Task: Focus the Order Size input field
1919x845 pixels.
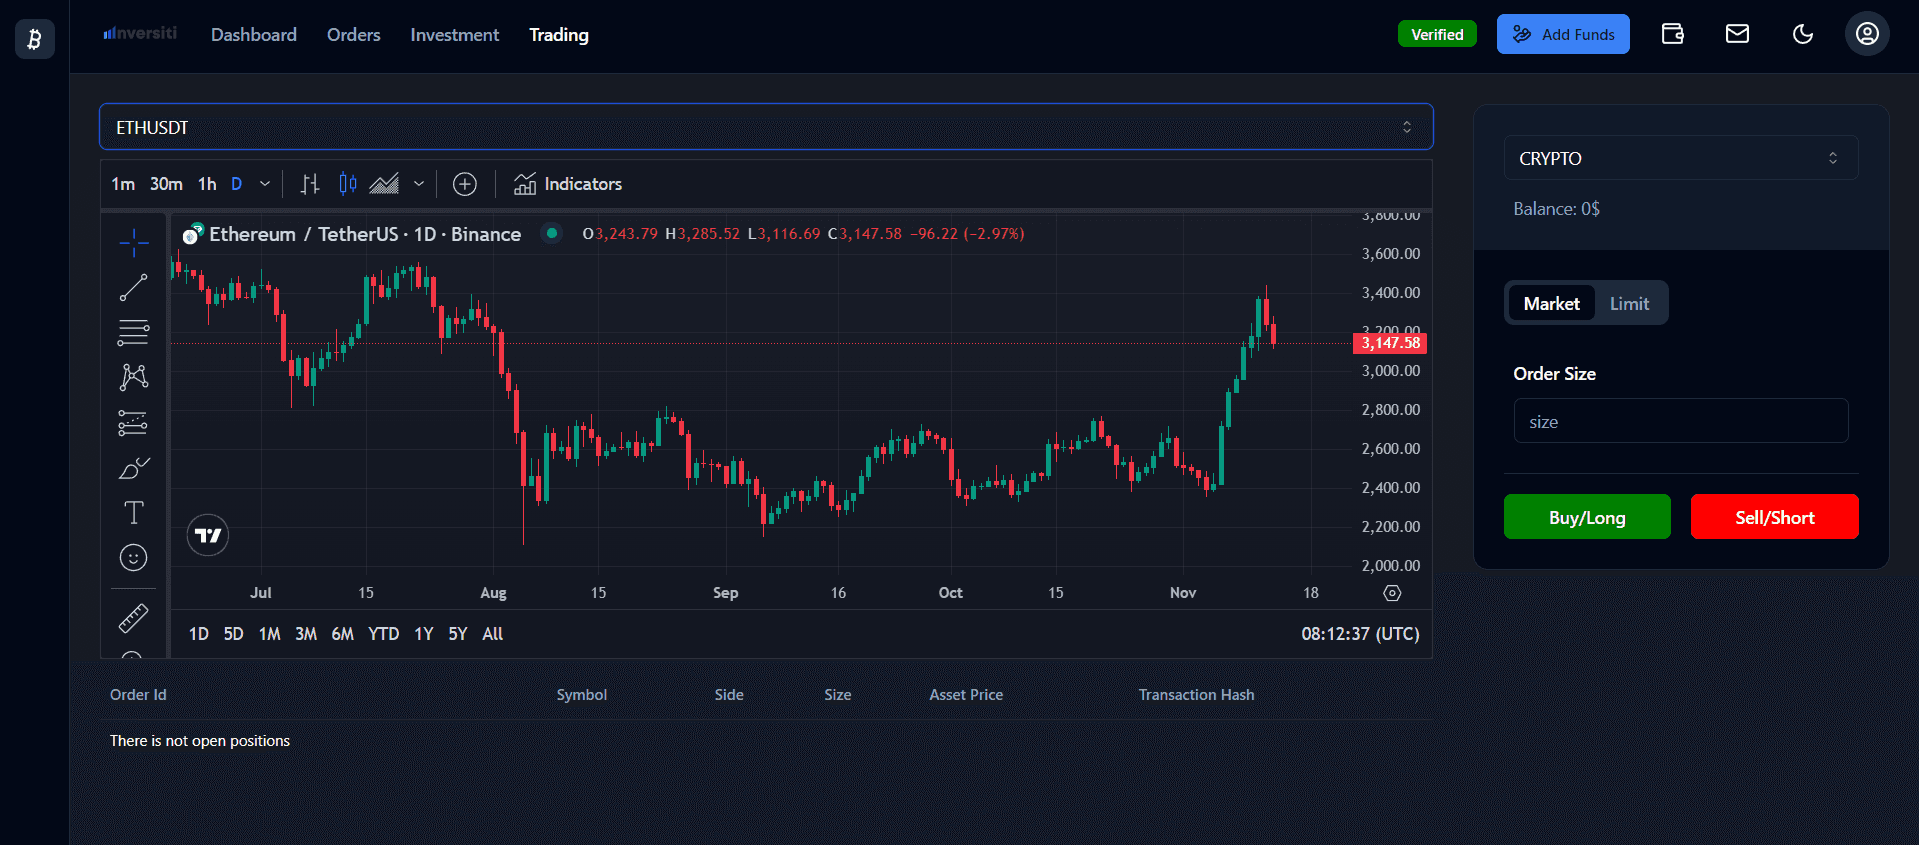Action: click(x=1681, y=421)
